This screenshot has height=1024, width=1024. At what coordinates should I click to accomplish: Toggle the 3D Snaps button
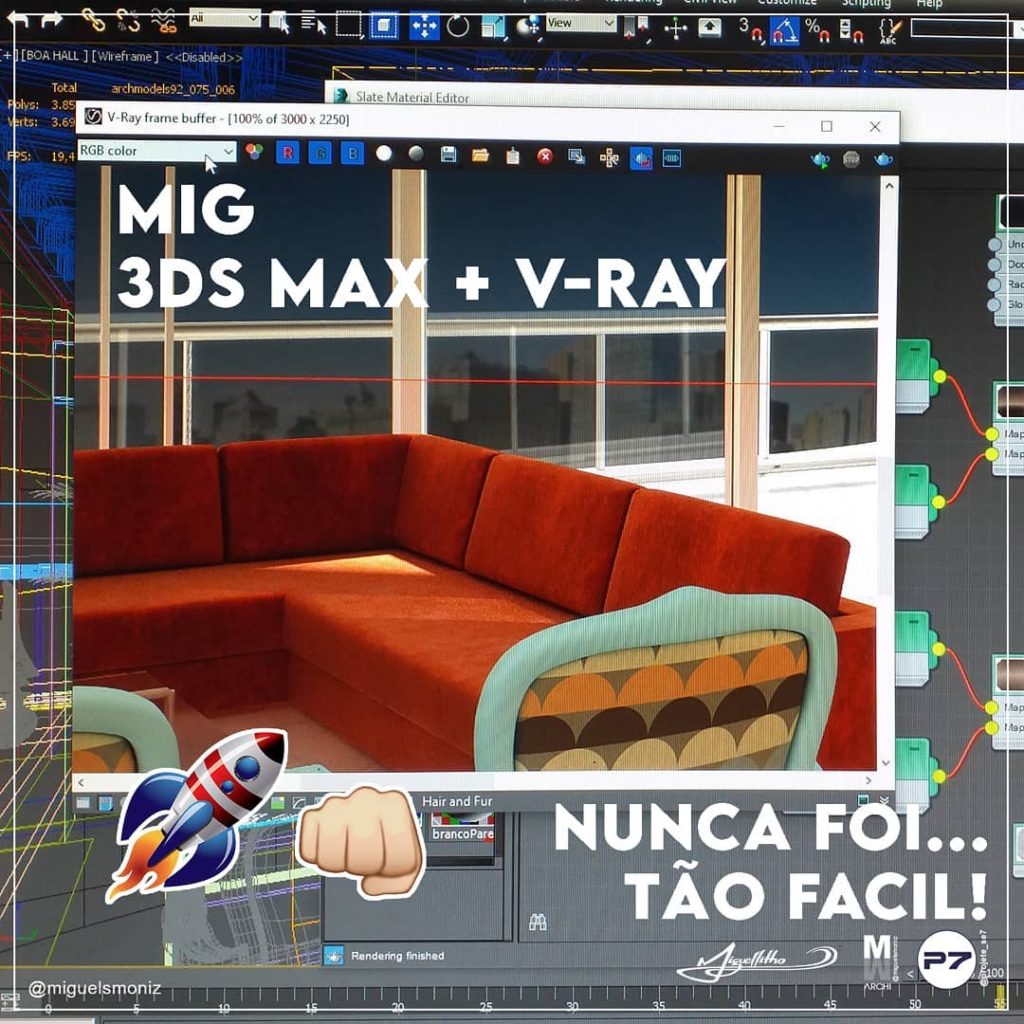750,29
